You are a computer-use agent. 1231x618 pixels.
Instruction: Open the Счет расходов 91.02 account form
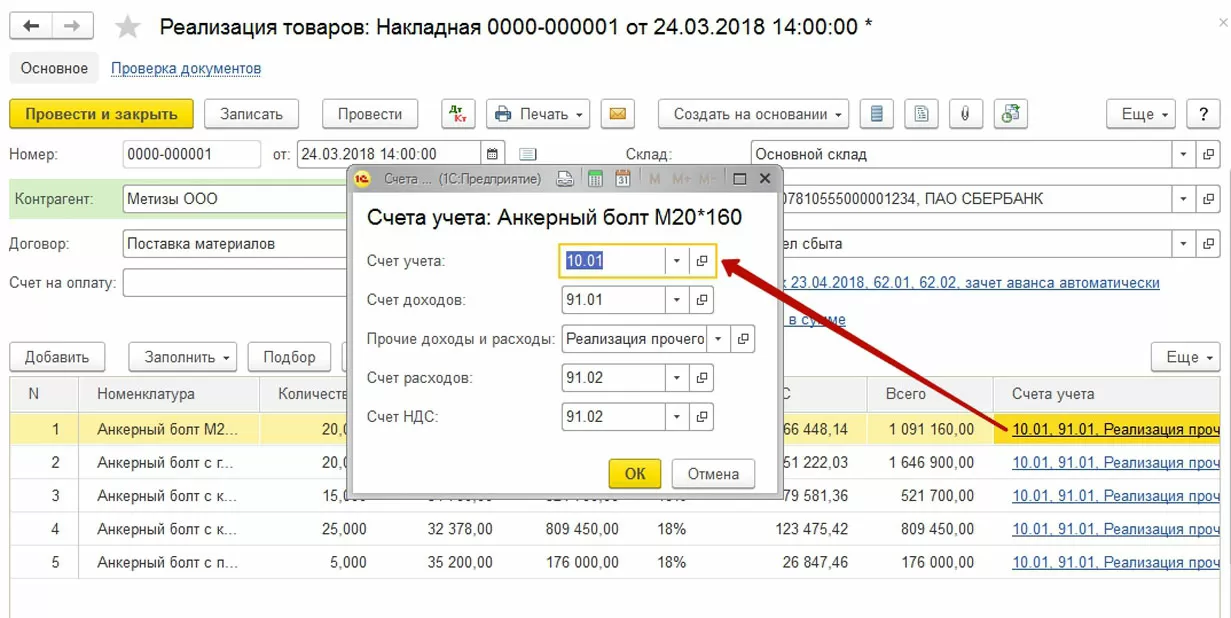tap(702, 378)
